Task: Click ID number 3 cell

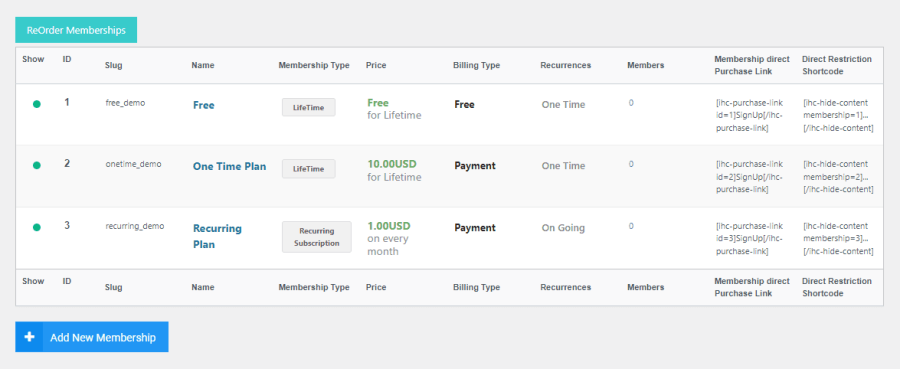Action: pos(67,226)
